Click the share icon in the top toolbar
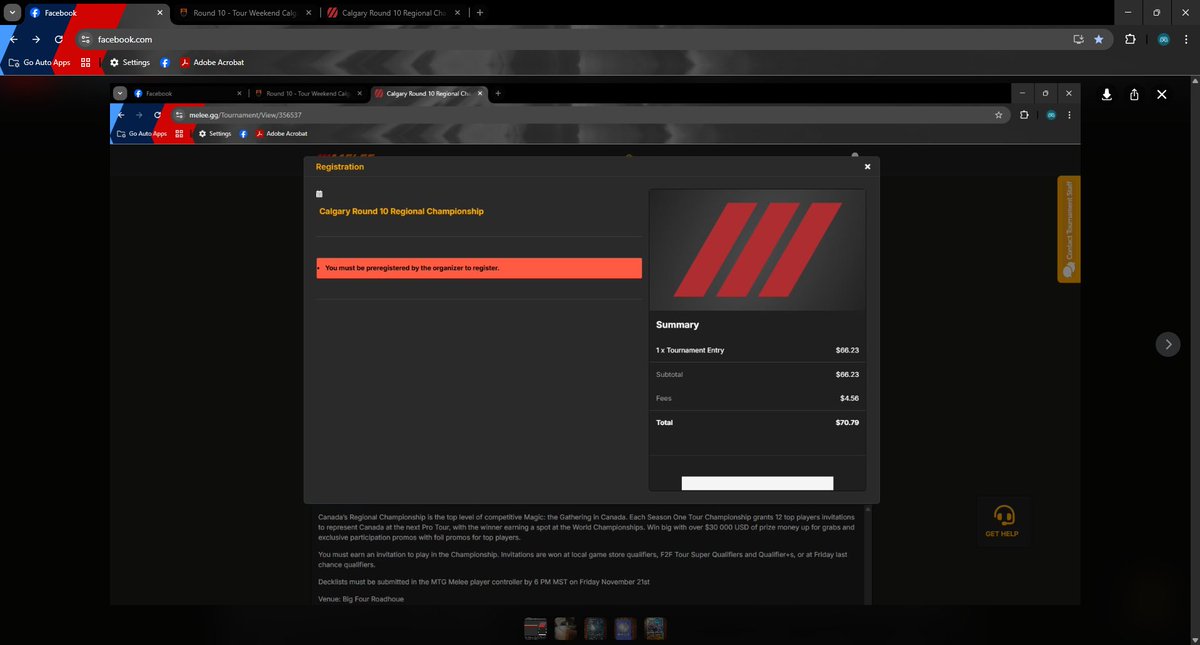Screen dimensions: 1200x645 (x=1134, y=94)
